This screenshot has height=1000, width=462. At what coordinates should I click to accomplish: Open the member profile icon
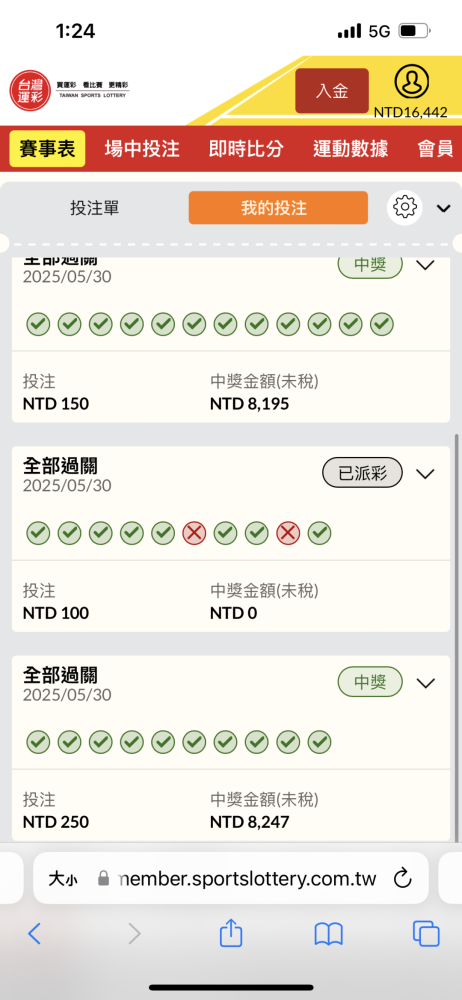pos(411,82)
